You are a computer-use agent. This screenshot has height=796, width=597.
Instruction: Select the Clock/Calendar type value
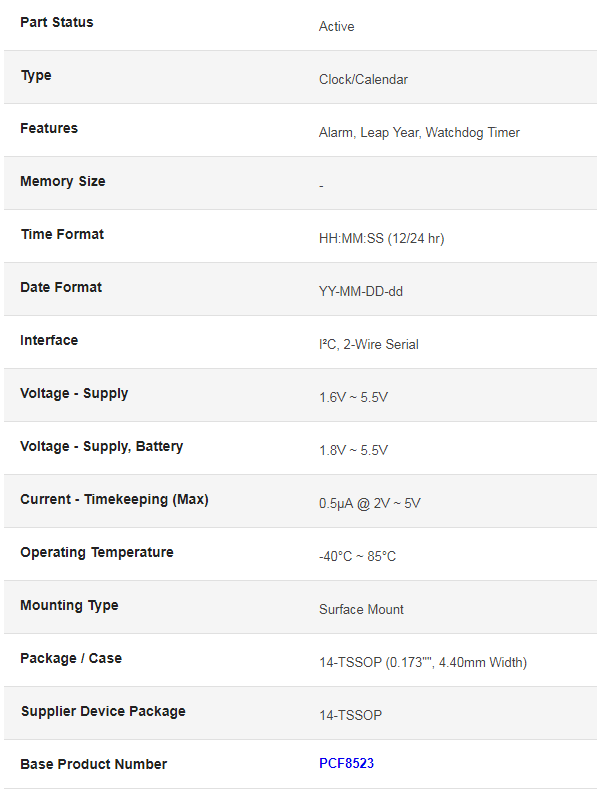[363, 79]
